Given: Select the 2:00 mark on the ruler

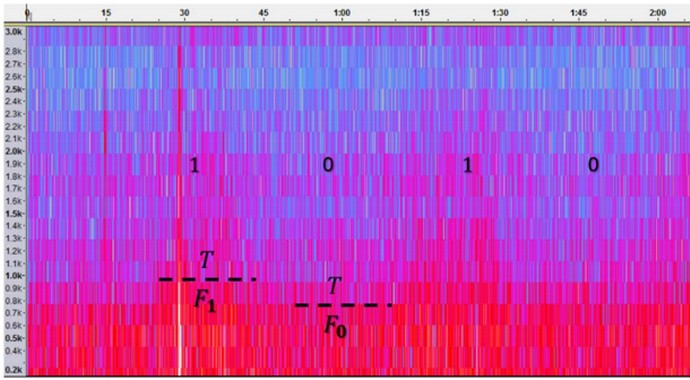Looking at the screenshot, I should coord(657,13).
